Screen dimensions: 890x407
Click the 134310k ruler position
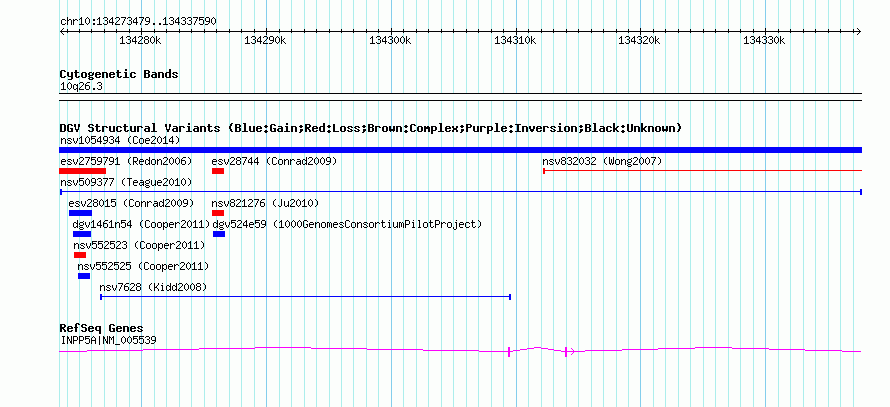[516, 40]
